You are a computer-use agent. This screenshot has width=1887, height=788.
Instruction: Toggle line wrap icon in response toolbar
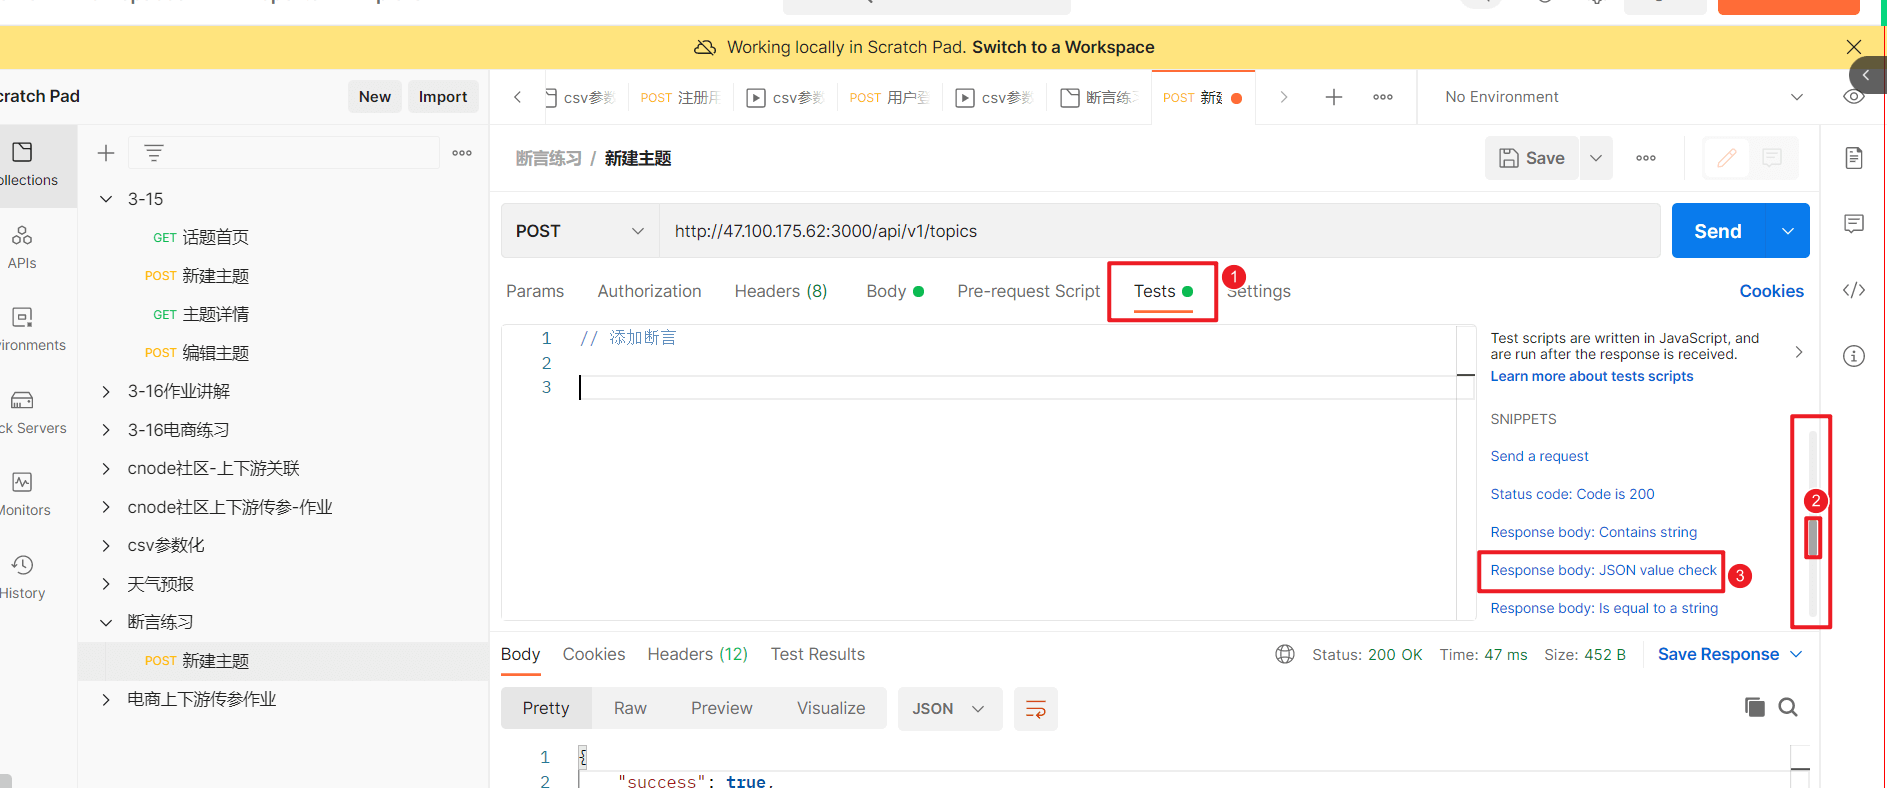click(1036, 709)
